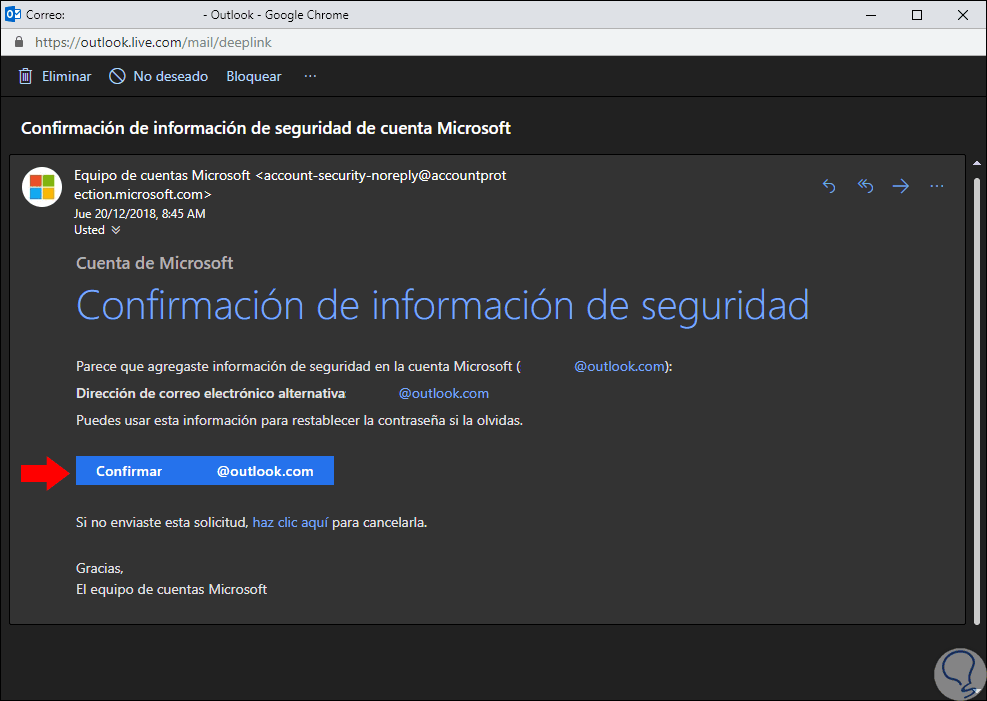Minimize the Chrome window
The width and height of the screenshot is (987, 701).
click(871, 15)
